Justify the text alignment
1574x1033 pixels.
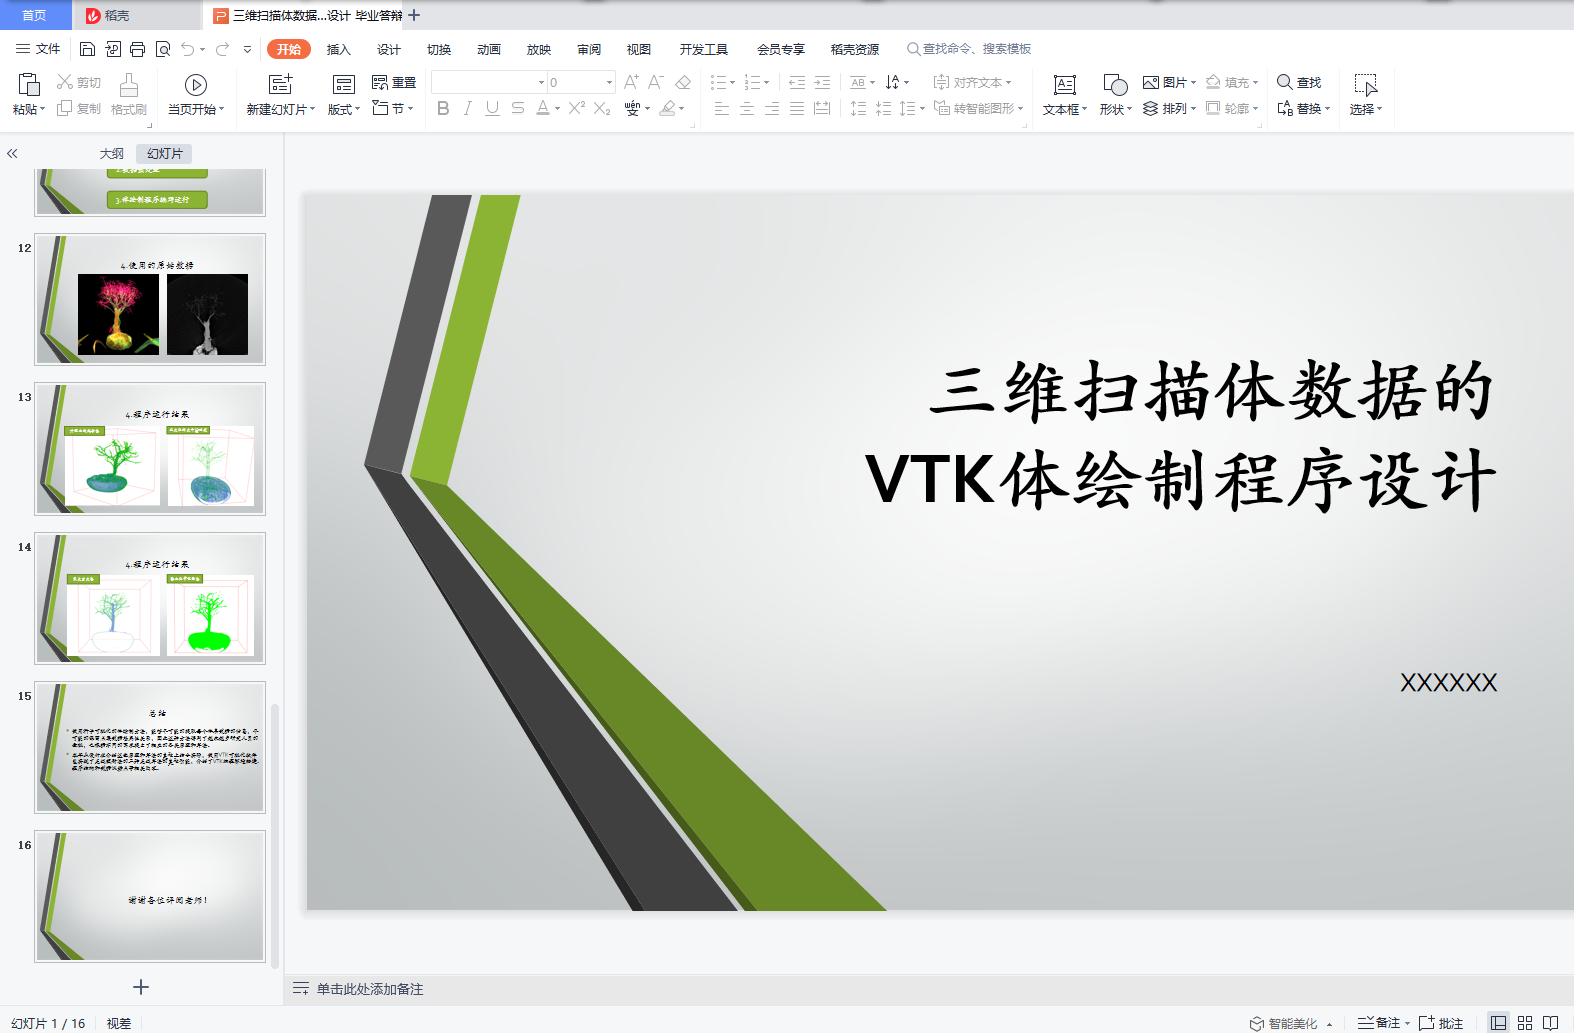pyautogui.click(x=797, y=108)
